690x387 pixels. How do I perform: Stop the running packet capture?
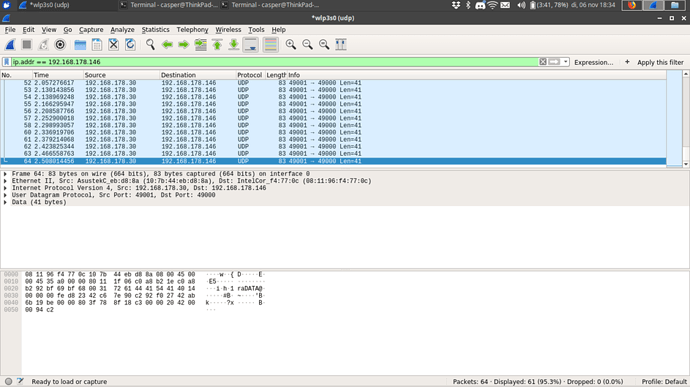click(x=27, y=44)
